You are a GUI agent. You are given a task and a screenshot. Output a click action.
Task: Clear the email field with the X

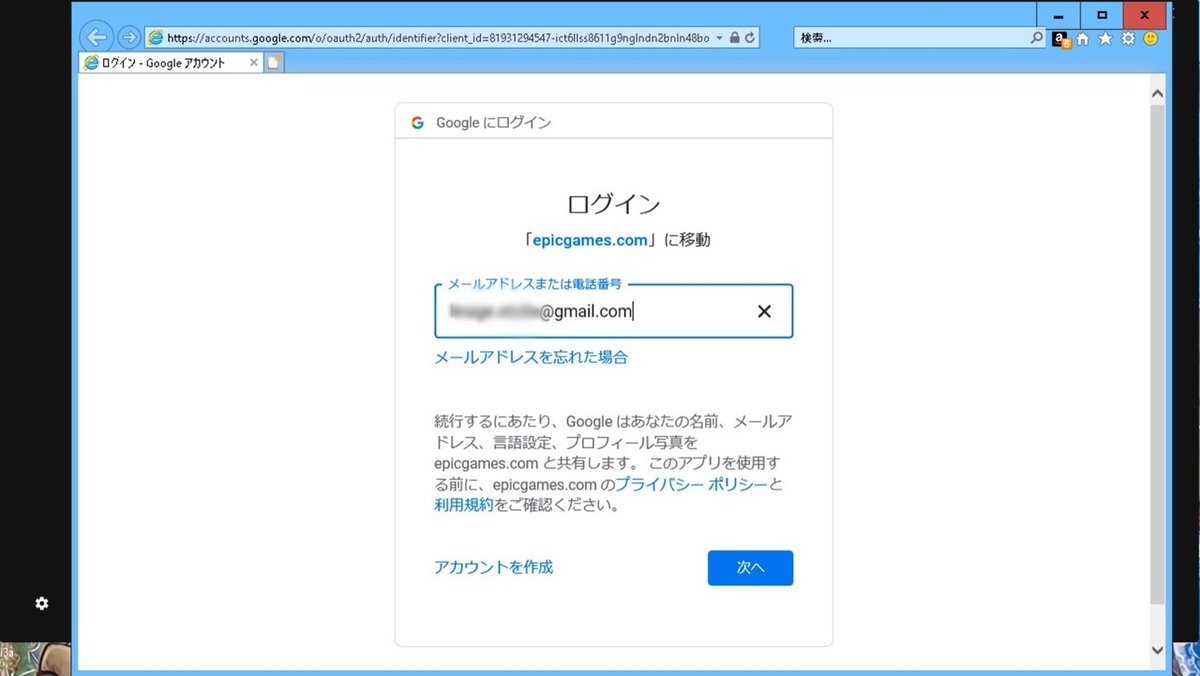tap(764, 311)
